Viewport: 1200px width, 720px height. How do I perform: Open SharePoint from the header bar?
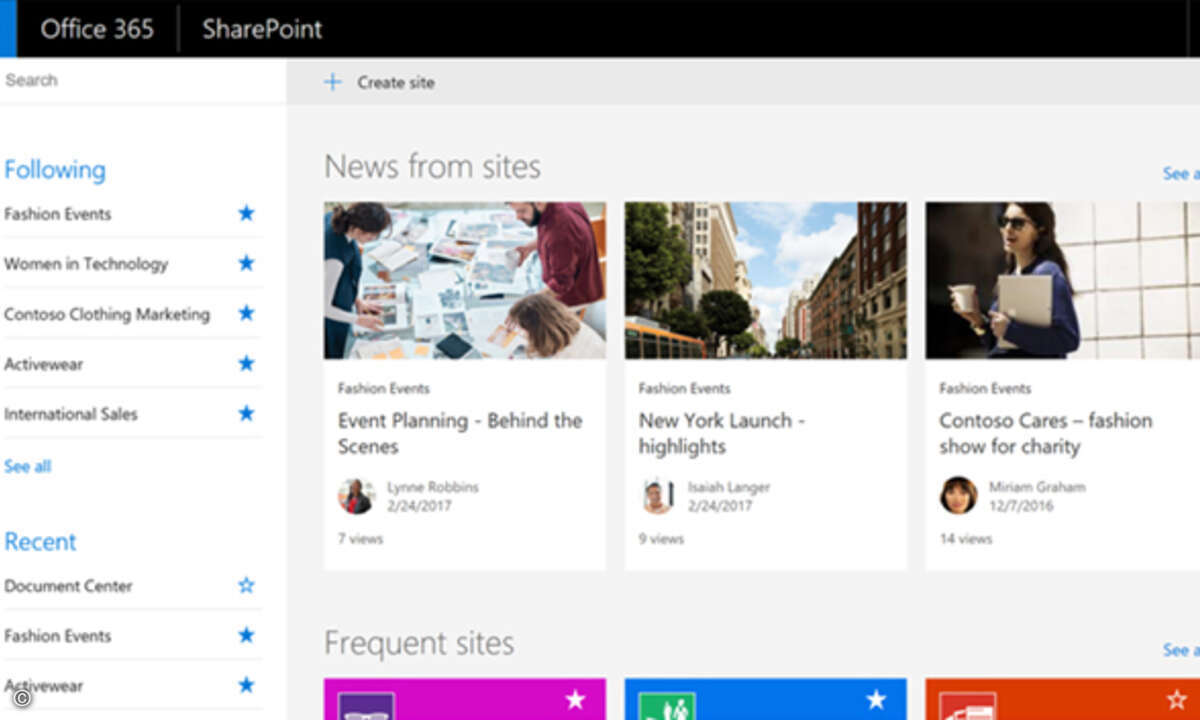[x=262, y=29]
